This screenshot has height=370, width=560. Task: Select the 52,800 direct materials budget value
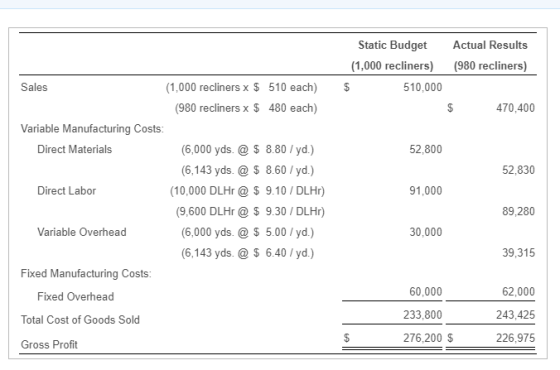pyautogui.click(x=426, y=149)
